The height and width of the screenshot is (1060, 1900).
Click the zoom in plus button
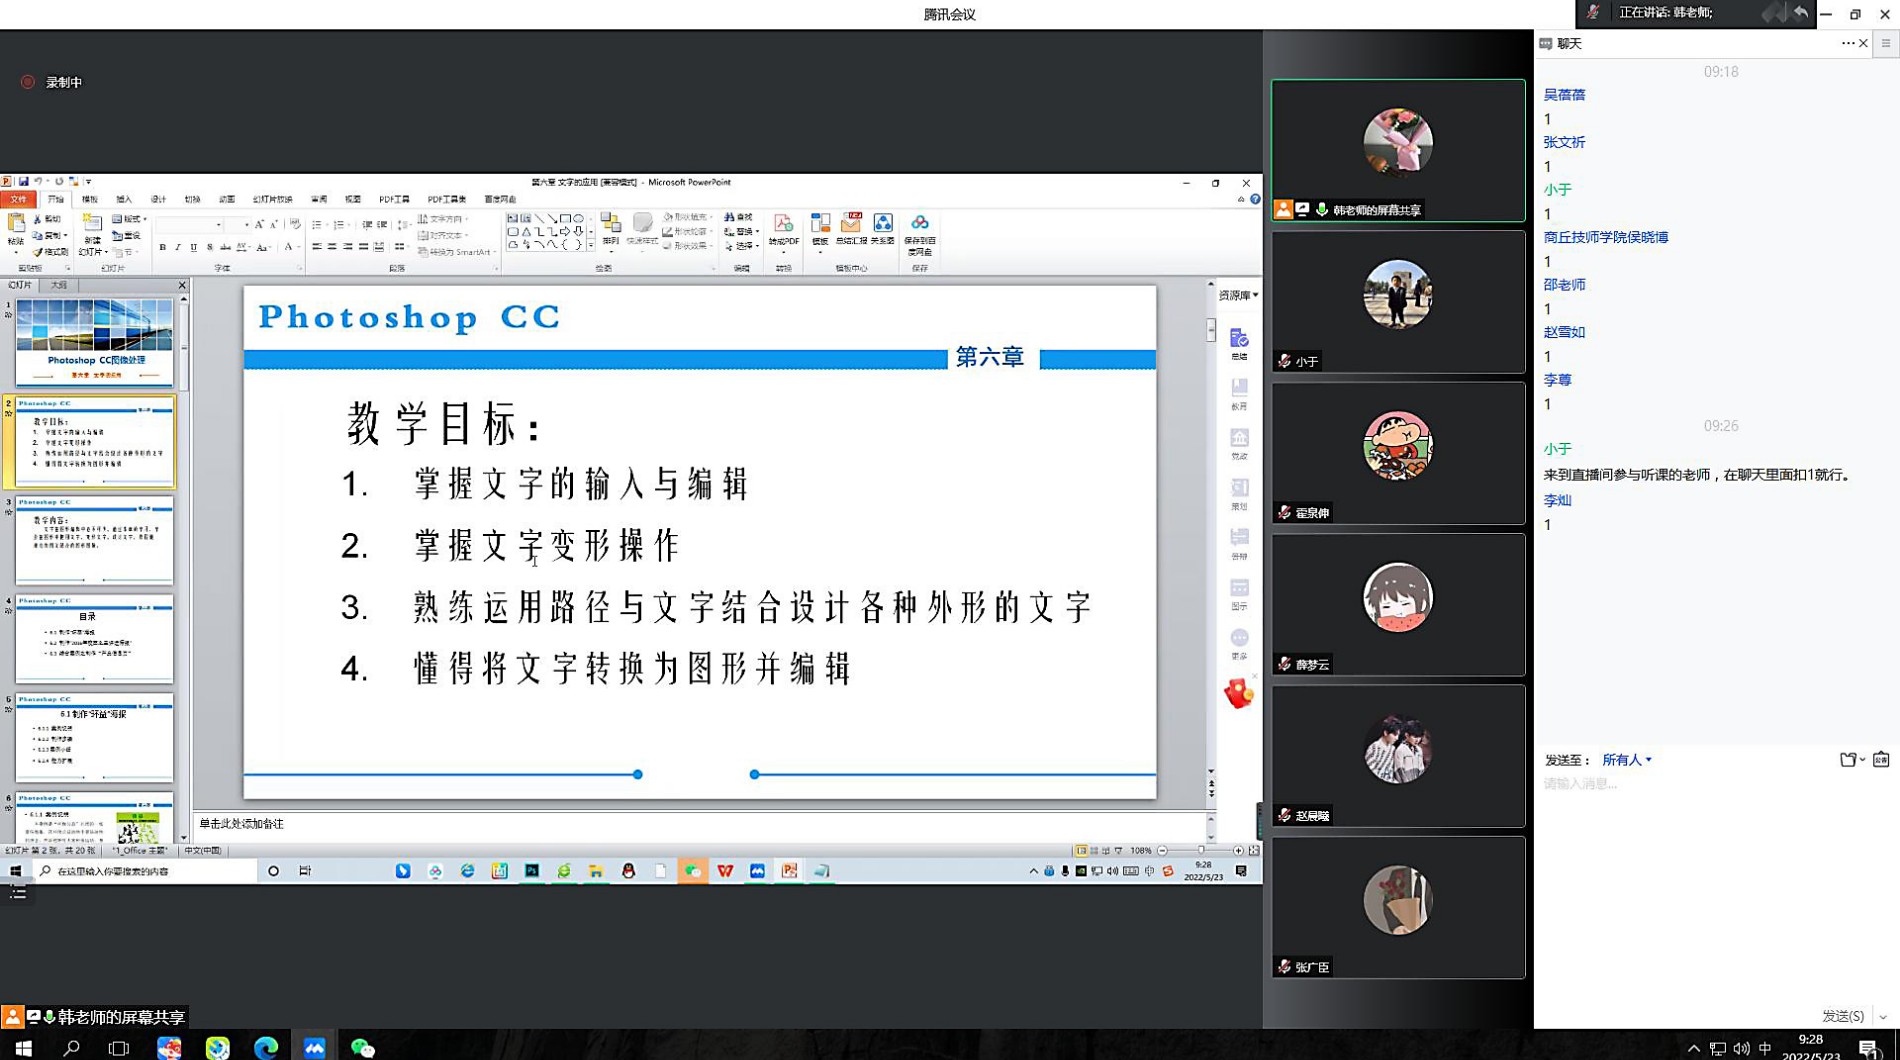pyautogui.click(x=1238, y=851)
